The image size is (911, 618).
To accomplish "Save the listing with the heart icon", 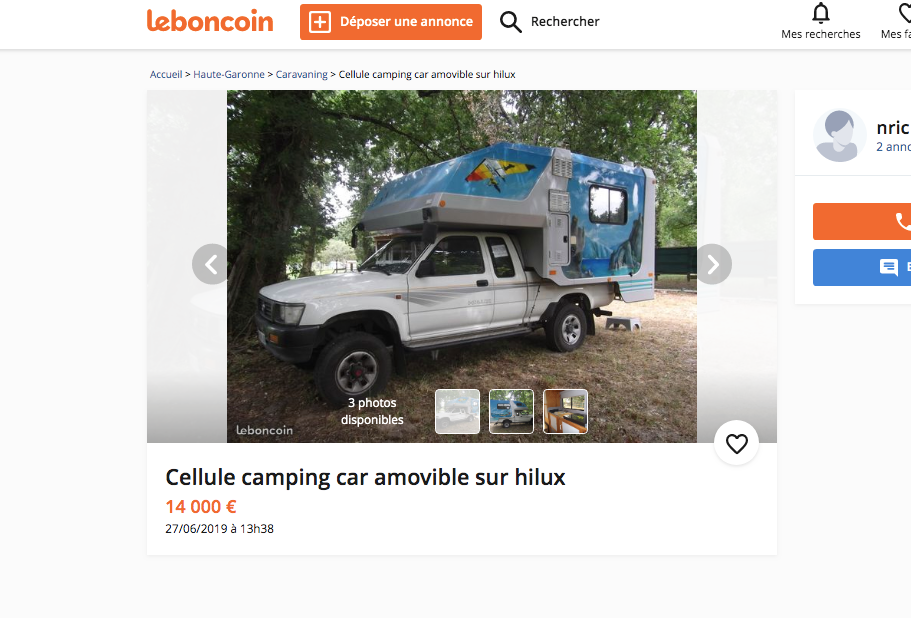I will pyautogui.click(x=736, y=444).
